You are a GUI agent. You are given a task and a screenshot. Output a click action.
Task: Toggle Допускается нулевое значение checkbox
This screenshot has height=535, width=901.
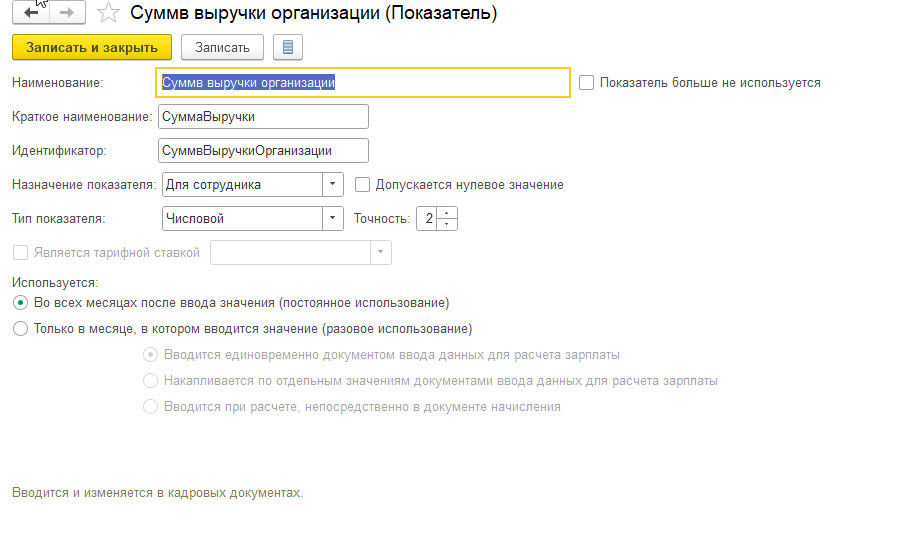(362, 185)
